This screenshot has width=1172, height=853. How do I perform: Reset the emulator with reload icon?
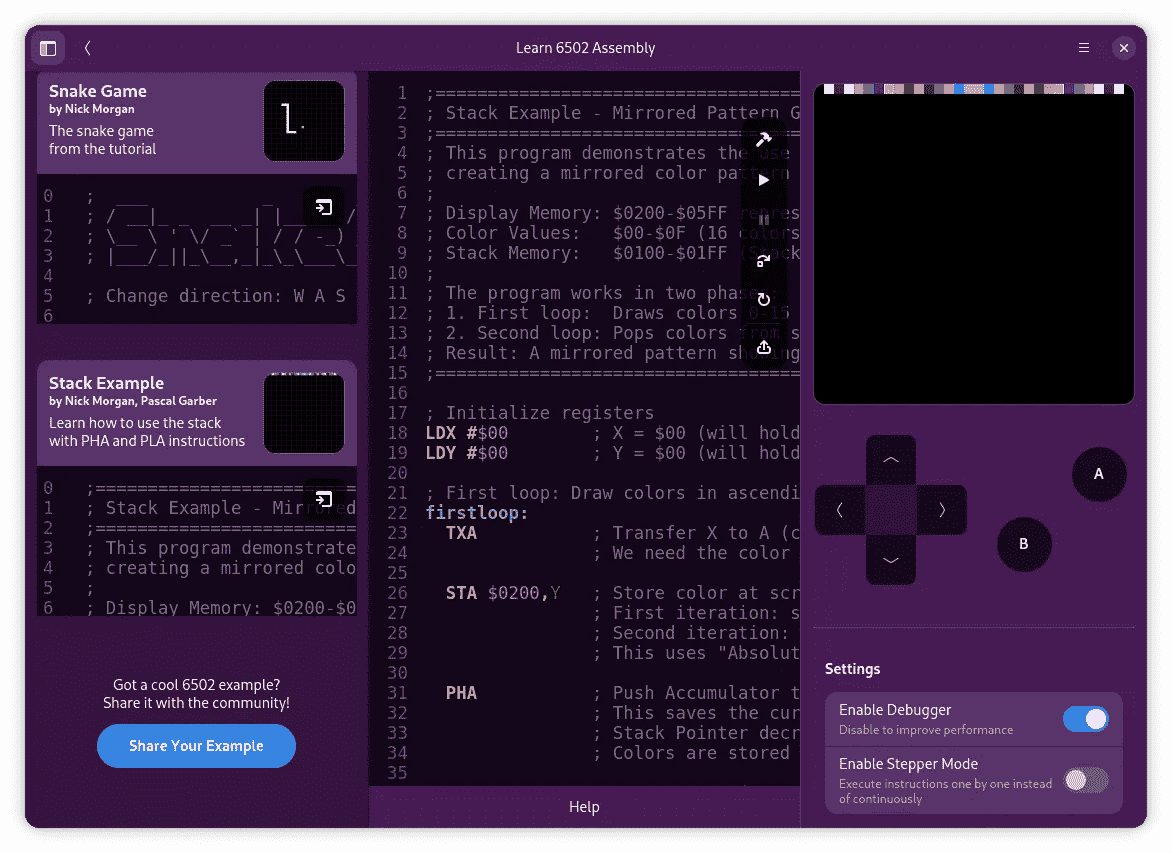click(x=763, y=300)
